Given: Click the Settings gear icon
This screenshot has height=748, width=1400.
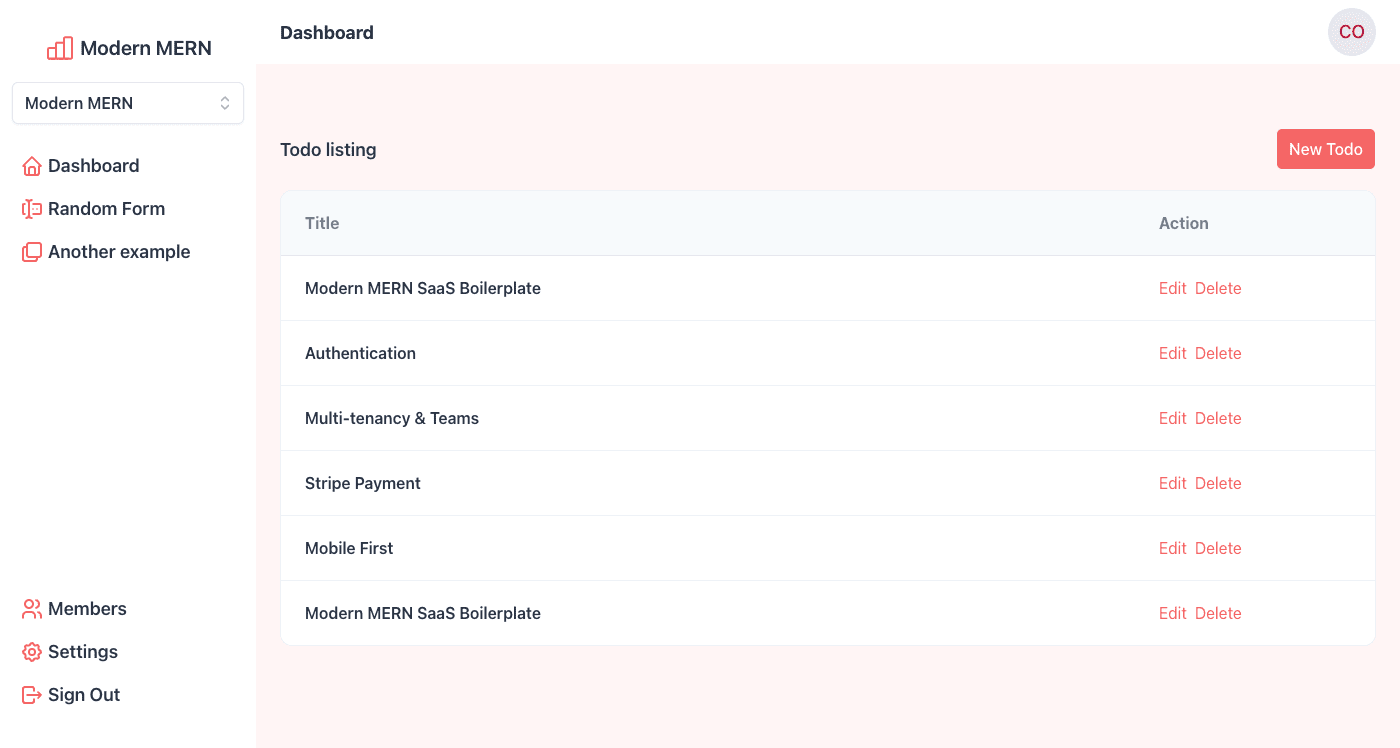Looking at the screenshot, I should 31,651.
